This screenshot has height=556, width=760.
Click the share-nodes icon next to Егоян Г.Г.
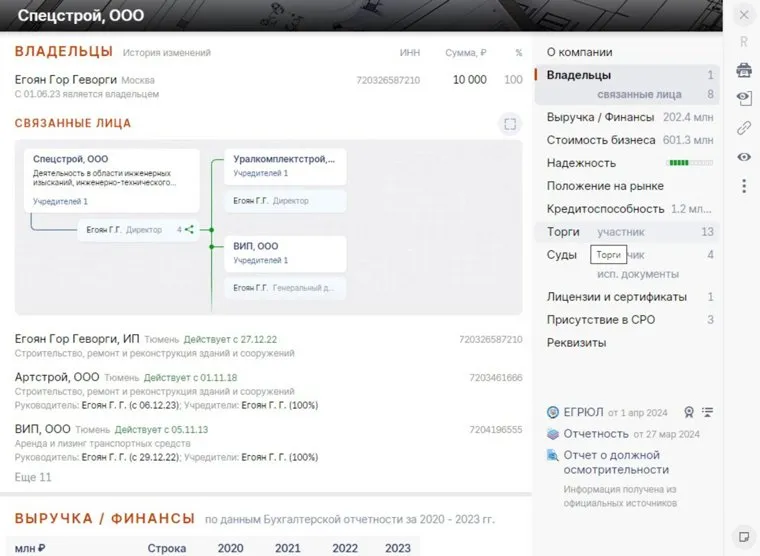189,229
